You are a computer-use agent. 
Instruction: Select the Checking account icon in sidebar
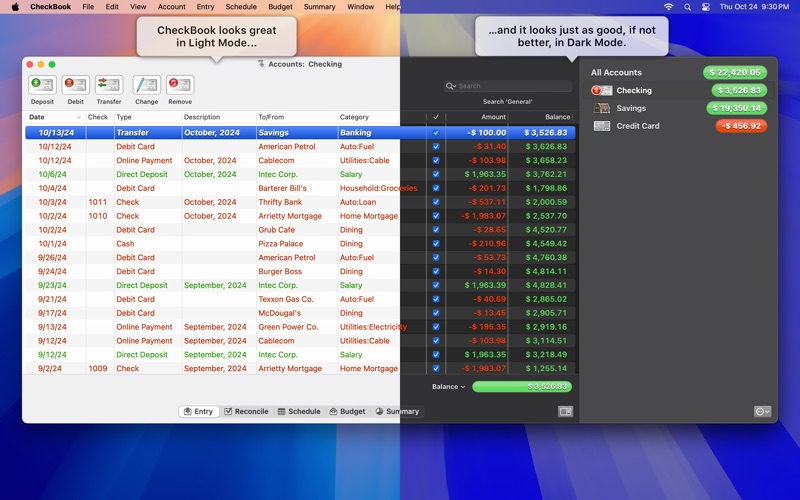[602, 90]
